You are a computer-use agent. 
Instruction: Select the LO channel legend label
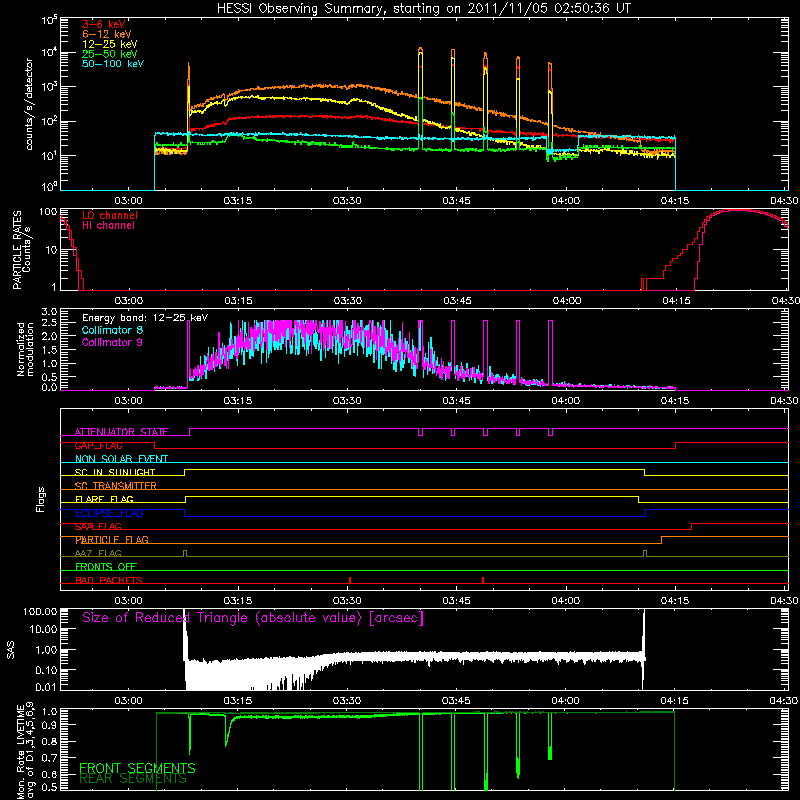[110, 216]
